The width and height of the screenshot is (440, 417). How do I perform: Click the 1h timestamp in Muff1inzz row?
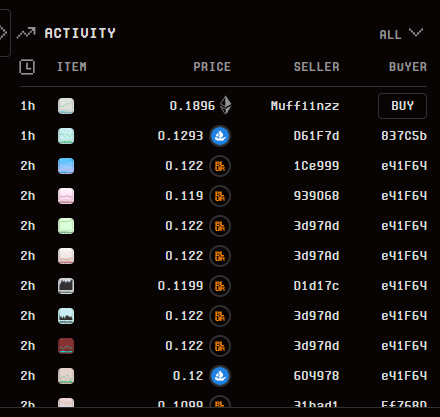(28, 106)
